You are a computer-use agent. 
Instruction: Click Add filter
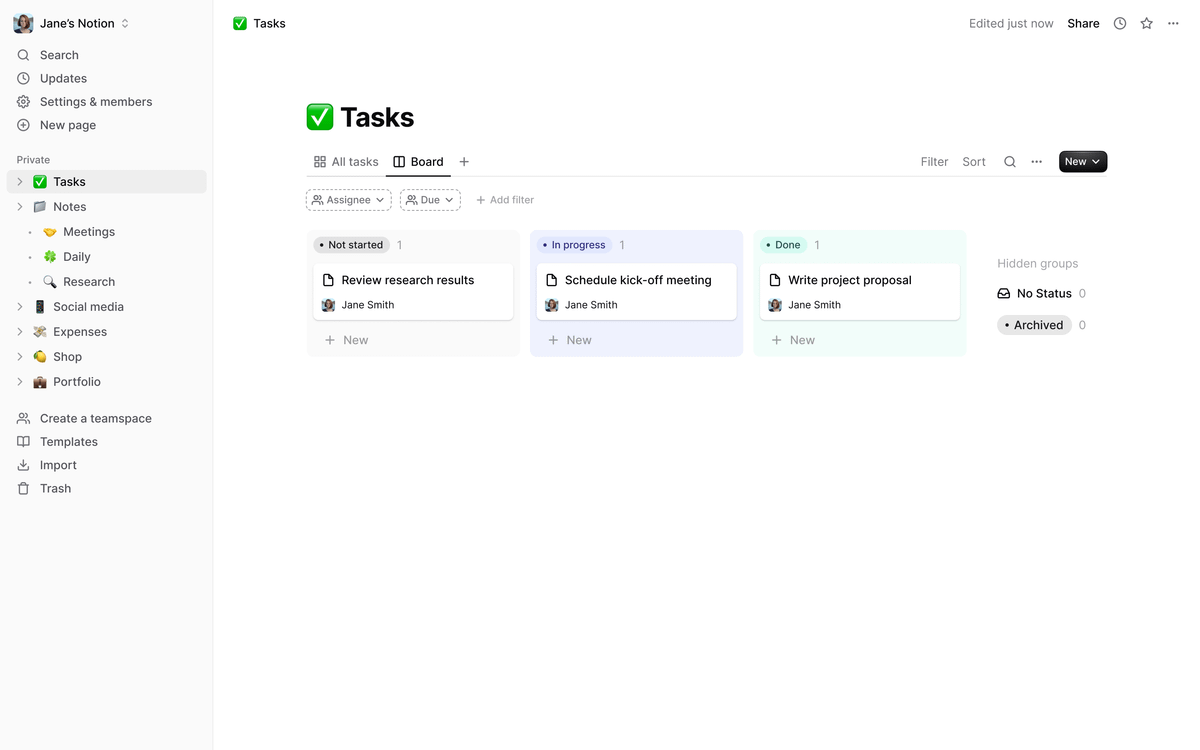pyautogui.click(x=505, y=200)
